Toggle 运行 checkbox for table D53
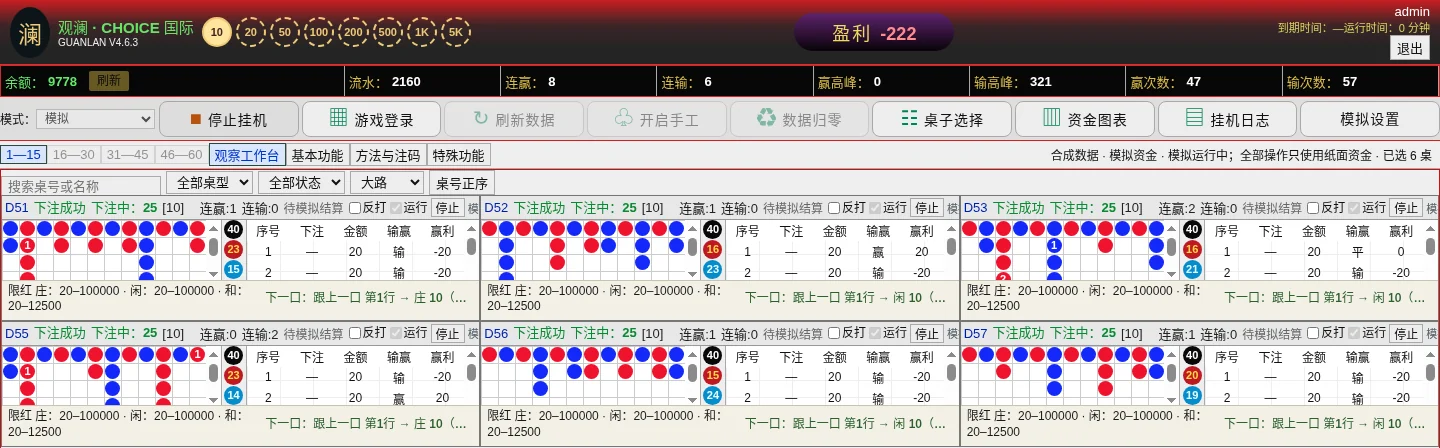 tap(1354, 208)
